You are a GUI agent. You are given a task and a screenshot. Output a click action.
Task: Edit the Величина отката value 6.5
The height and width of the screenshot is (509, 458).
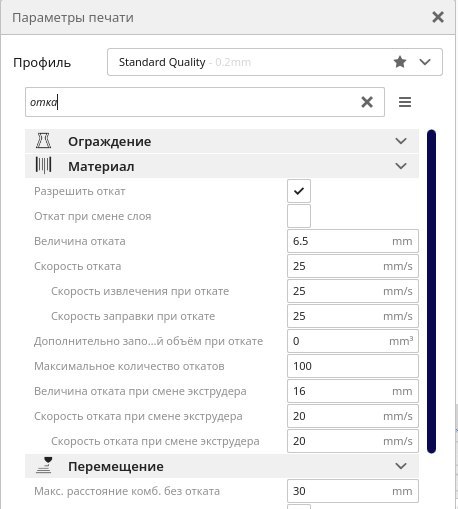point(353,241)
